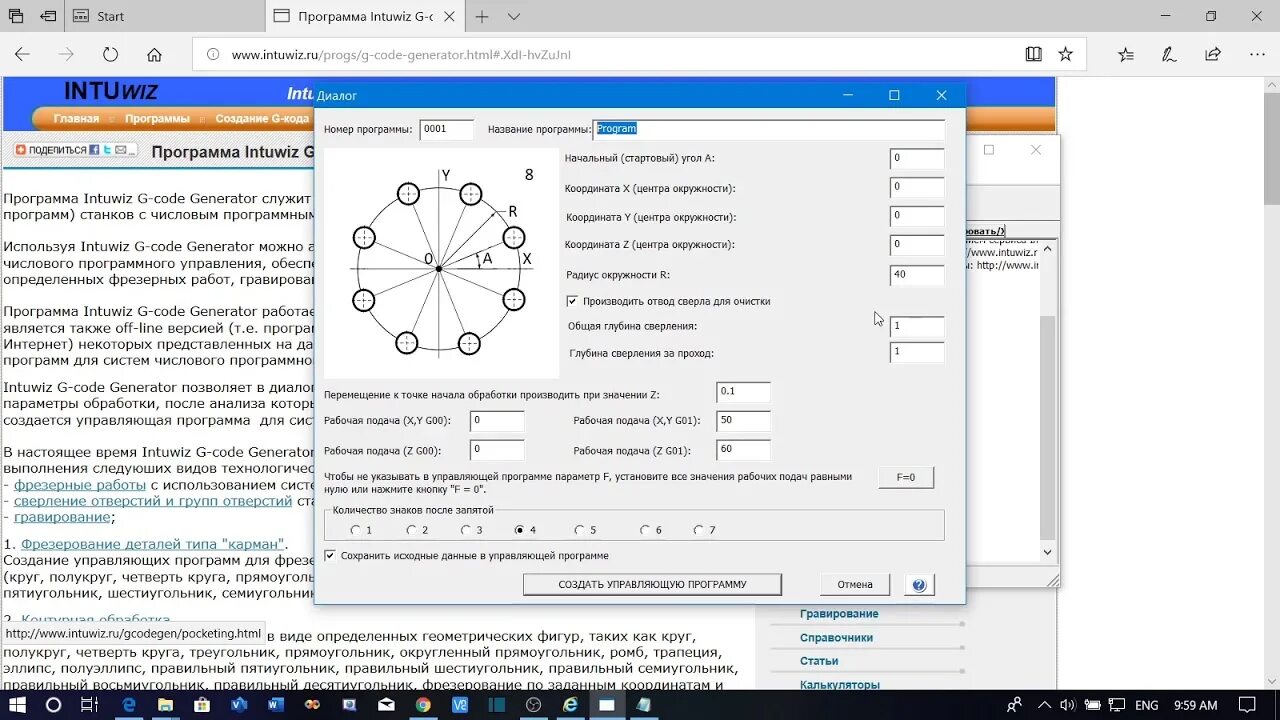Click the Начальный угол A field

tap(917, 159)
